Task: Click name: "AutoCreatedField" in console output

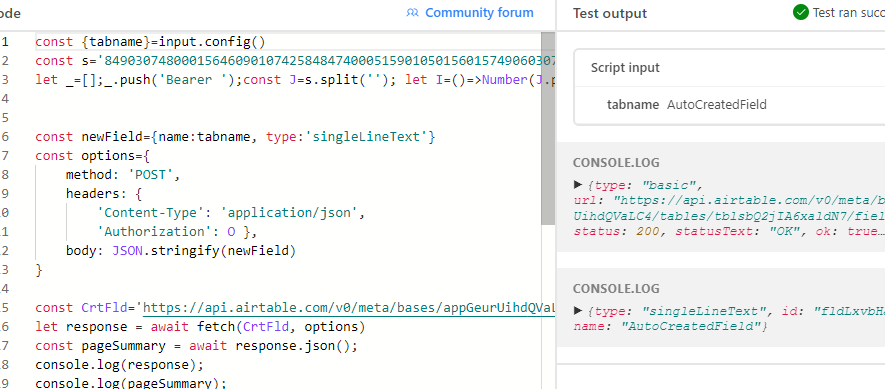Action: pos(671,326)
